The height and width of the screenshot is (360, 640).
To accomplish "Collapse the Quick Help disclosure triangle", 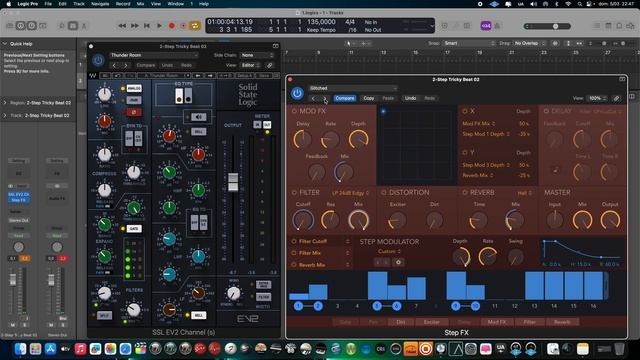I will 5,44.
